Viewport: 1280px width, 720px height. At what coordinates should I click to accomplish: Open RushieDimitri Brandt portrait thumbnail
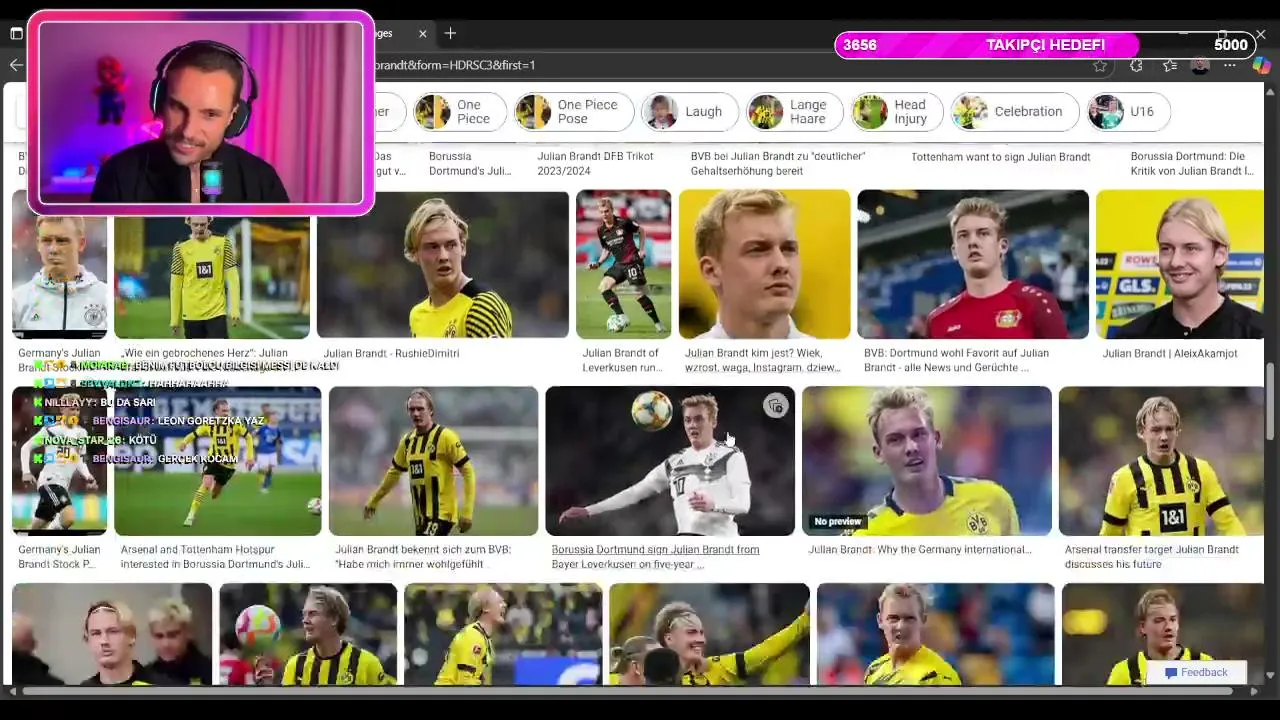click(443, 264)
